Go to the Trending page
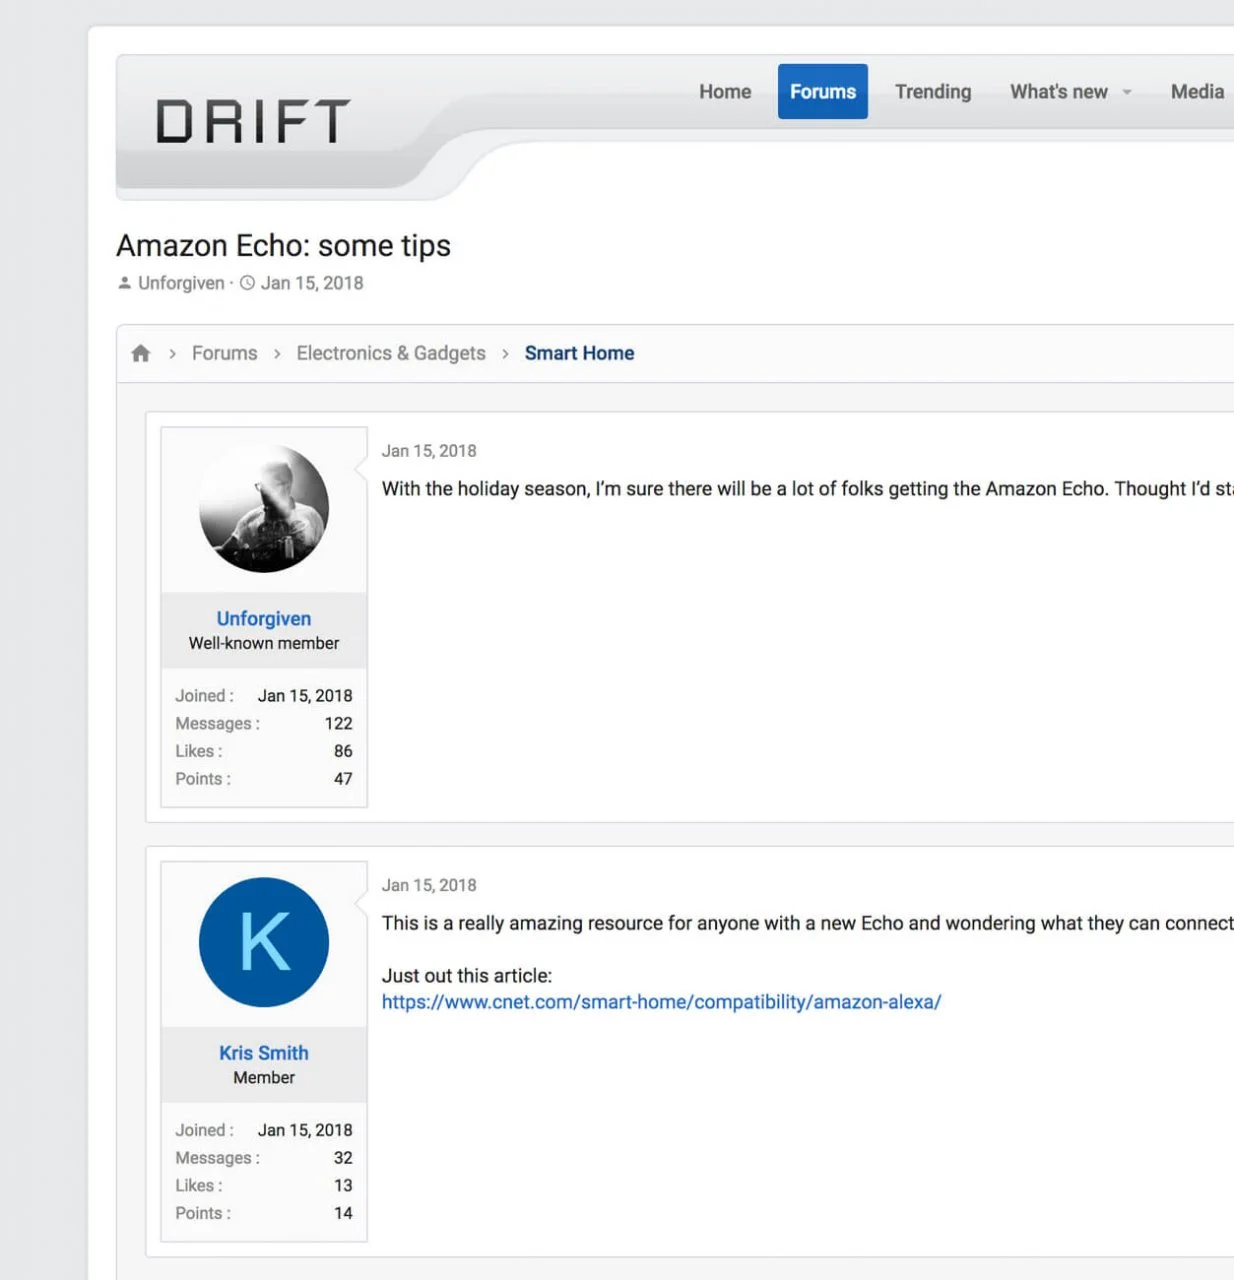The height and width of the screenshot is (1280, 1234). 932,92
